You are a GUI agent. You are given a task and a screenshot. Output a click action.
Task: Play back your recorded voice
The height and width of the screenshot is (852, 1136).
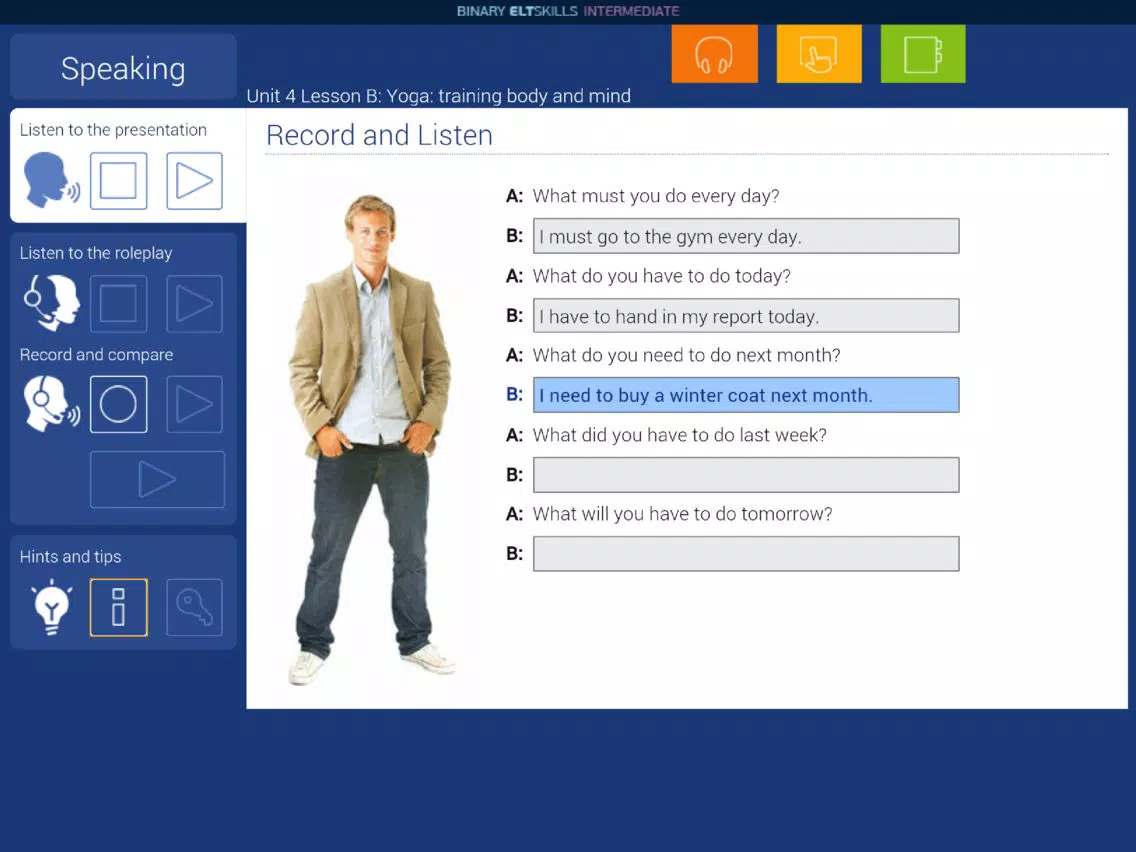194,404
